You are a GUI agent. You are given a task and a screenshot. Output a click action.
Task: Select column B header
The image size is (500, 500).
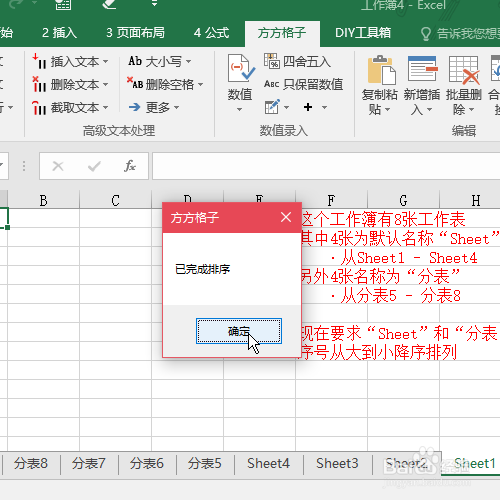pyautogui.click(x=44, y=200)
